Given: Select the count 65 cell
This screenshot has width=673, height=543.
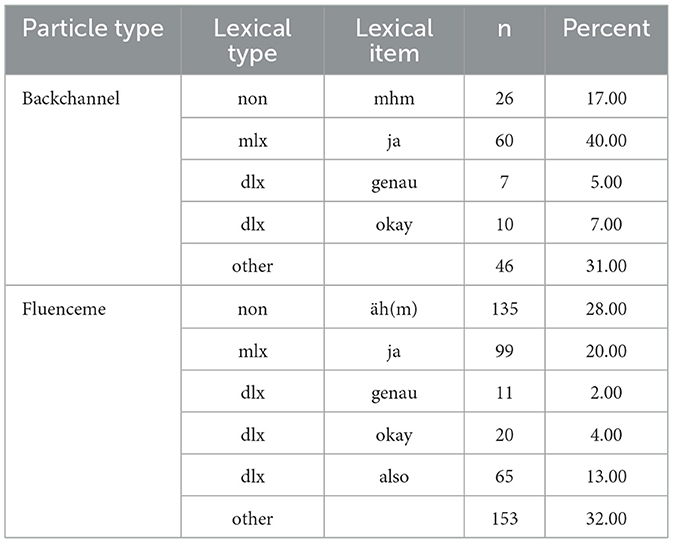Looking at the screenshot, I should tap(504, 477).
